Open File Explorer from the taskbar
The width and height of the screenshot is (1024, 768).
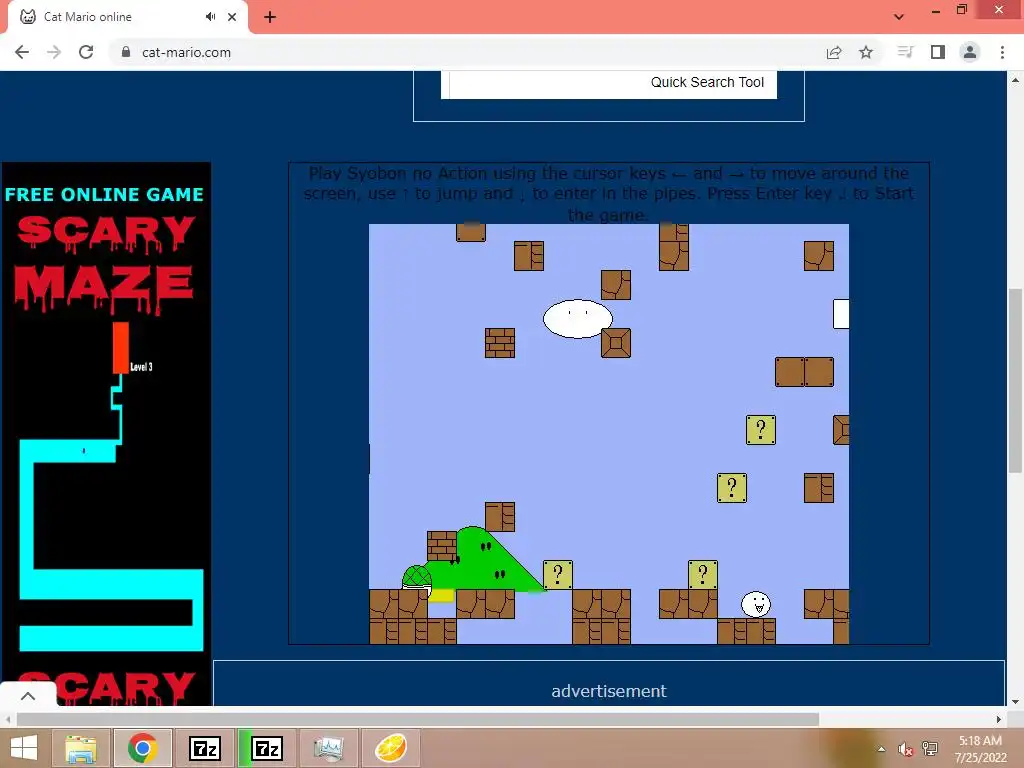[82, 748]
